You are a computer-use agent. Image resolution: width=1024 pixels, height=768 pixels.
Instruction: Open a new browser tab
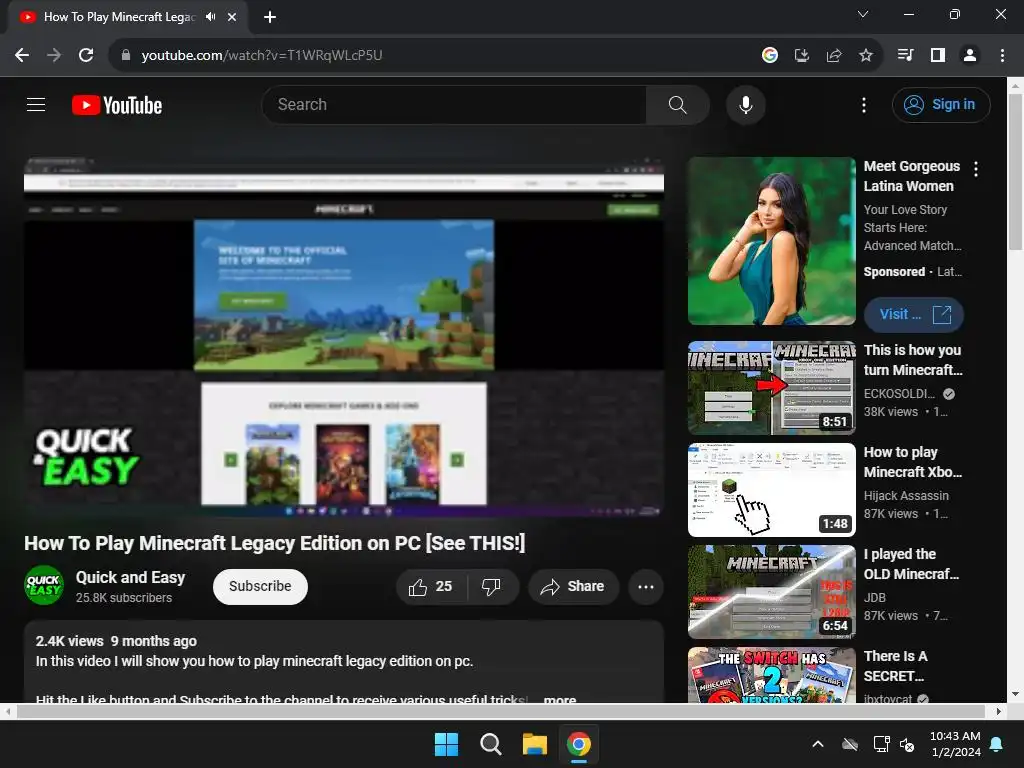[270, 17]
